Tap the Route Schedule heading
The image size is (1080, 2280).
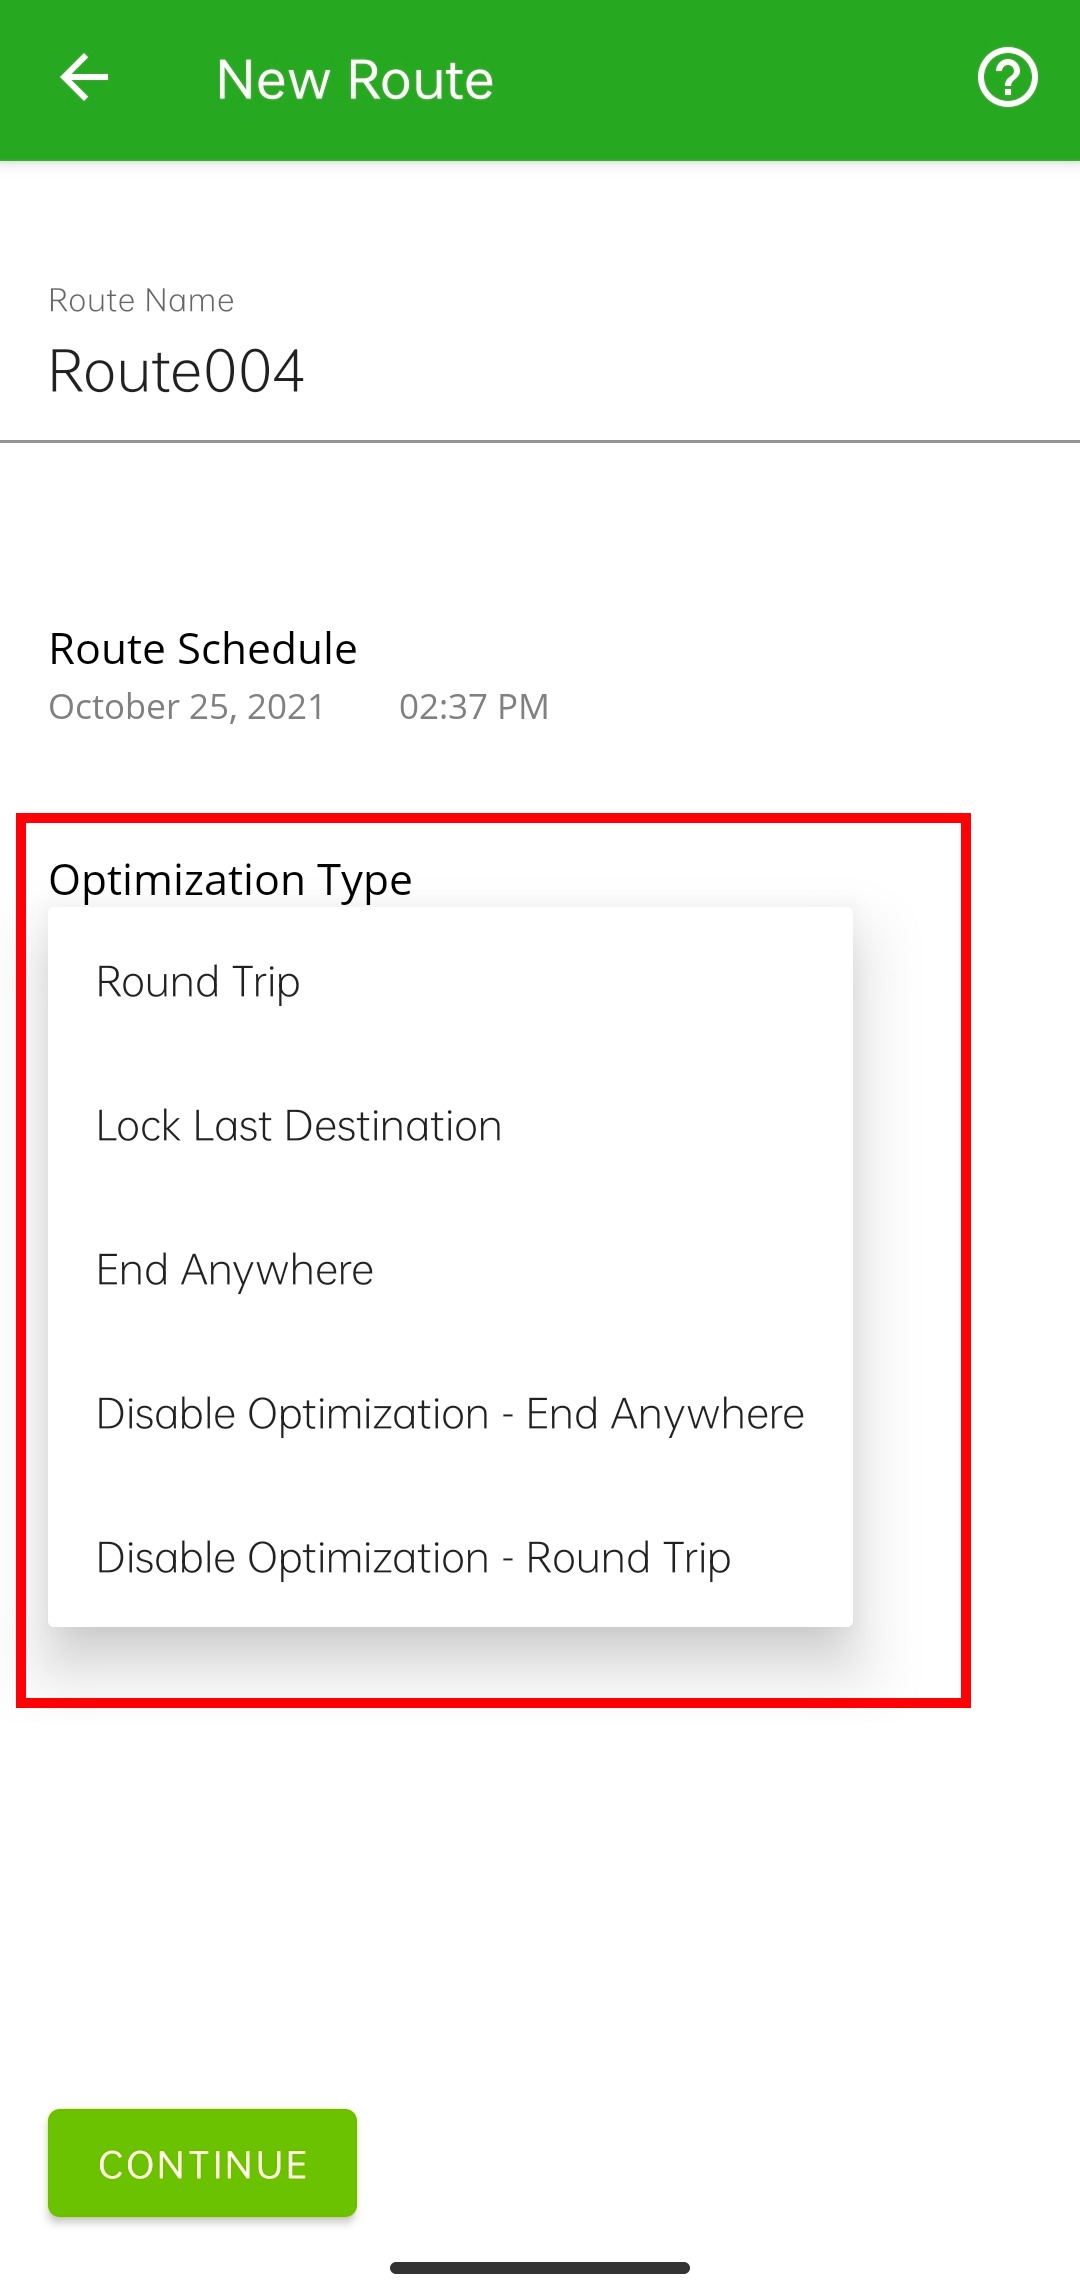coord(203,648)
